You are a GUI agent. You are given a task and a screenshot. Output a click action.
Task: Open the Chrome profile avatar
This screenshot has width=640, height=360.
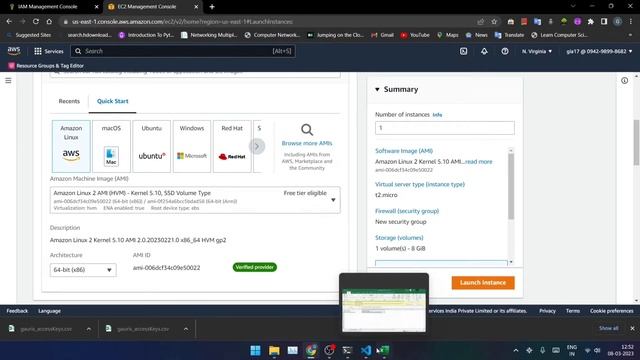[618, 22]
